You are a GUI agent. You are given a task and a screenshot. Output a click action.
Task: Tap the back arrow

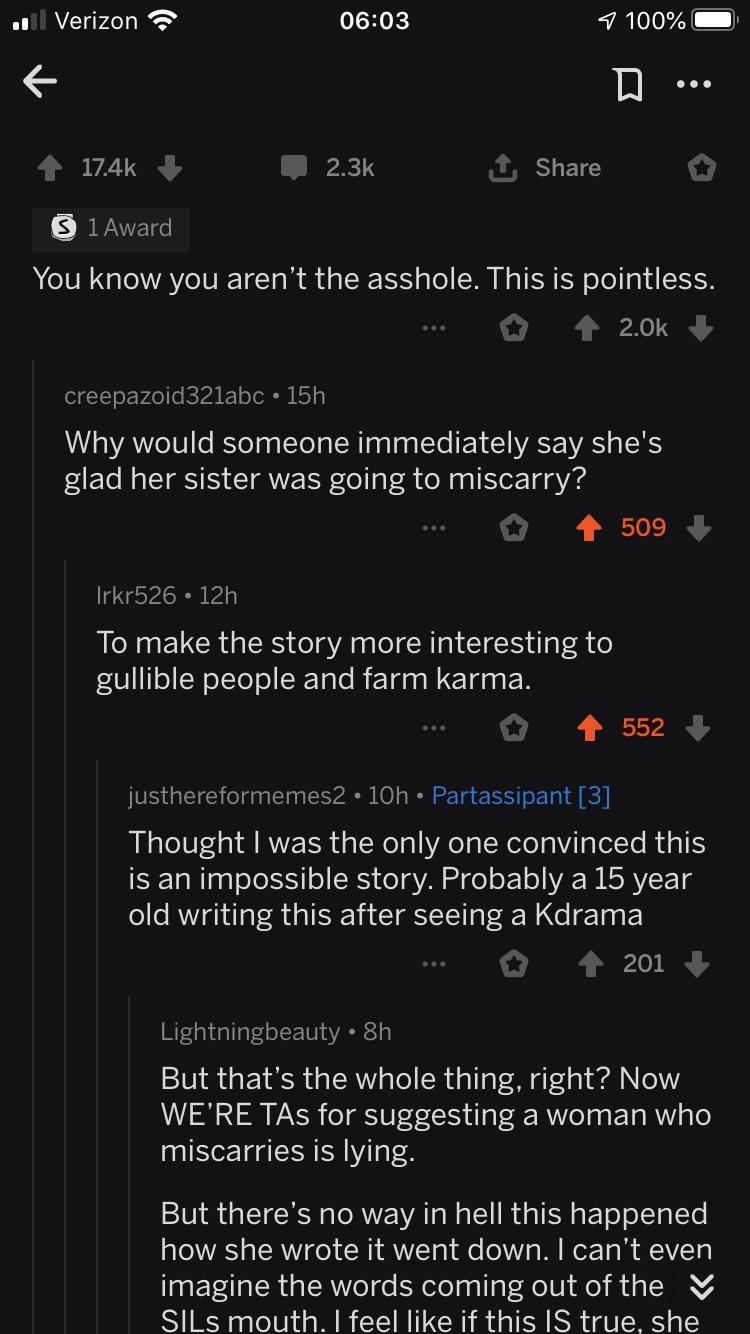click(x=40, y=83)
